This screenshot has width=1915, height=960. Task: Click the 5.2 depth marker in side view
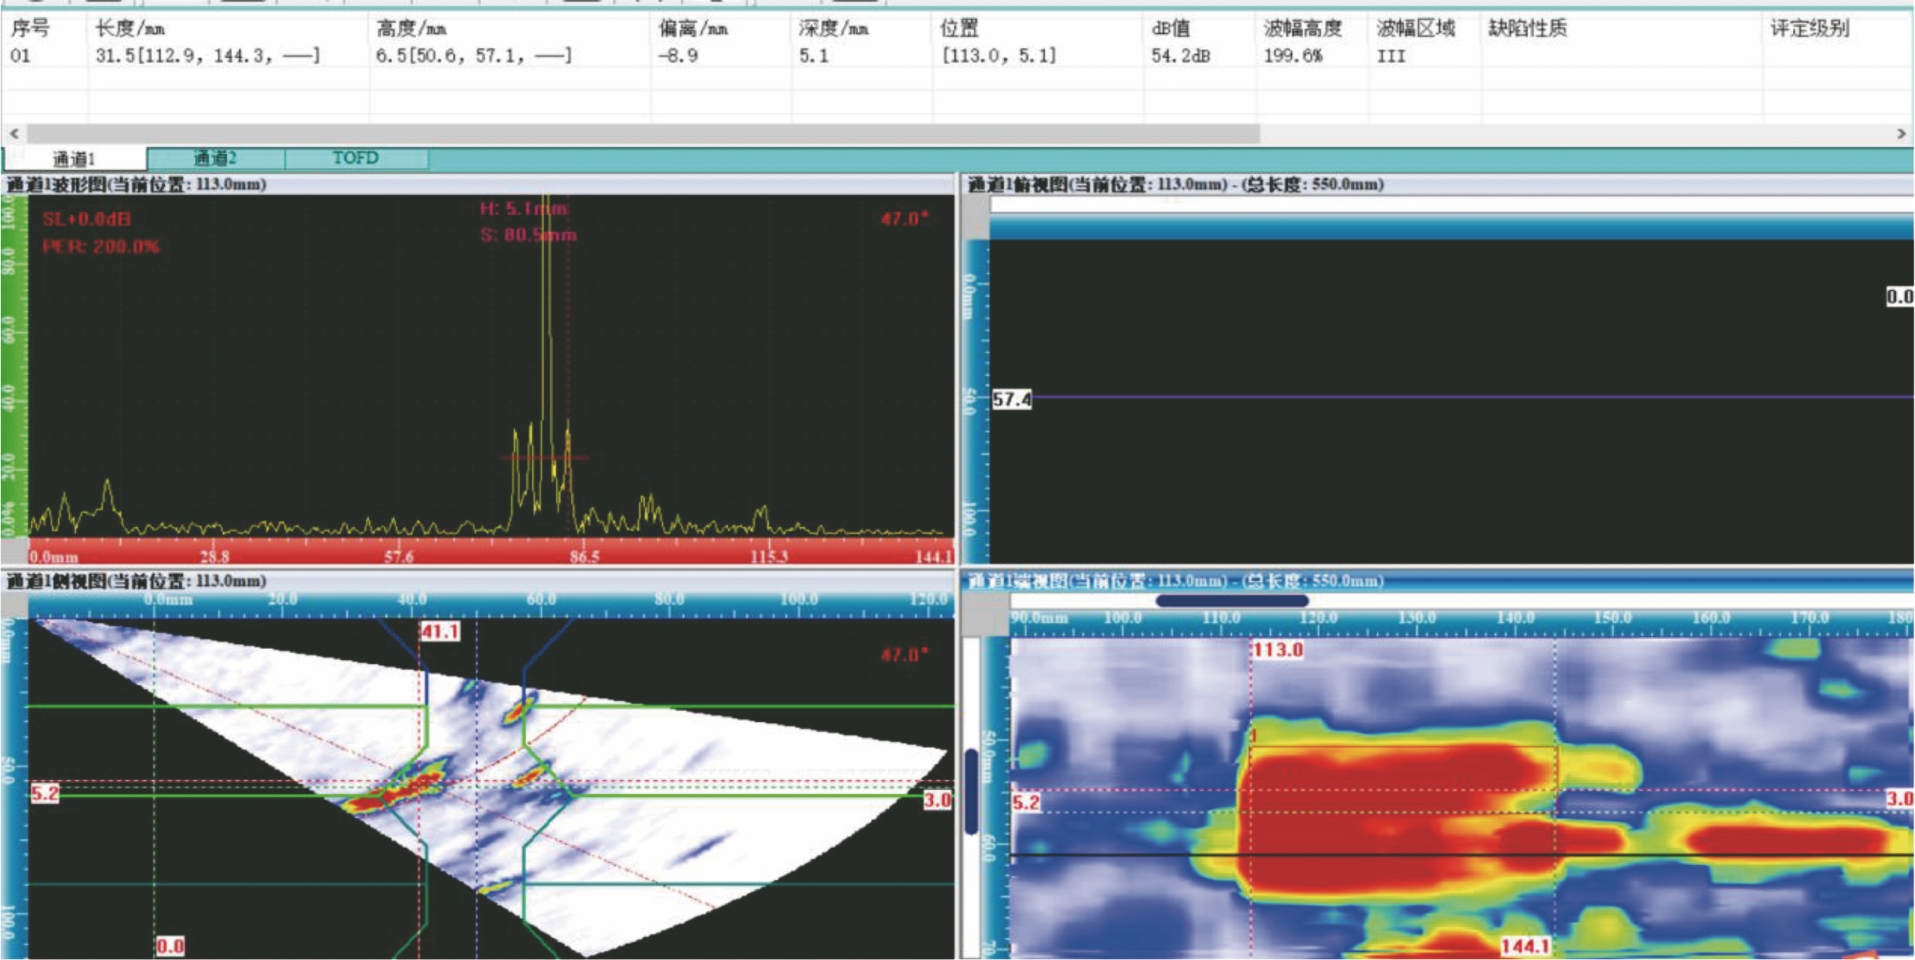pyautogui.click(x=45, y=793)
